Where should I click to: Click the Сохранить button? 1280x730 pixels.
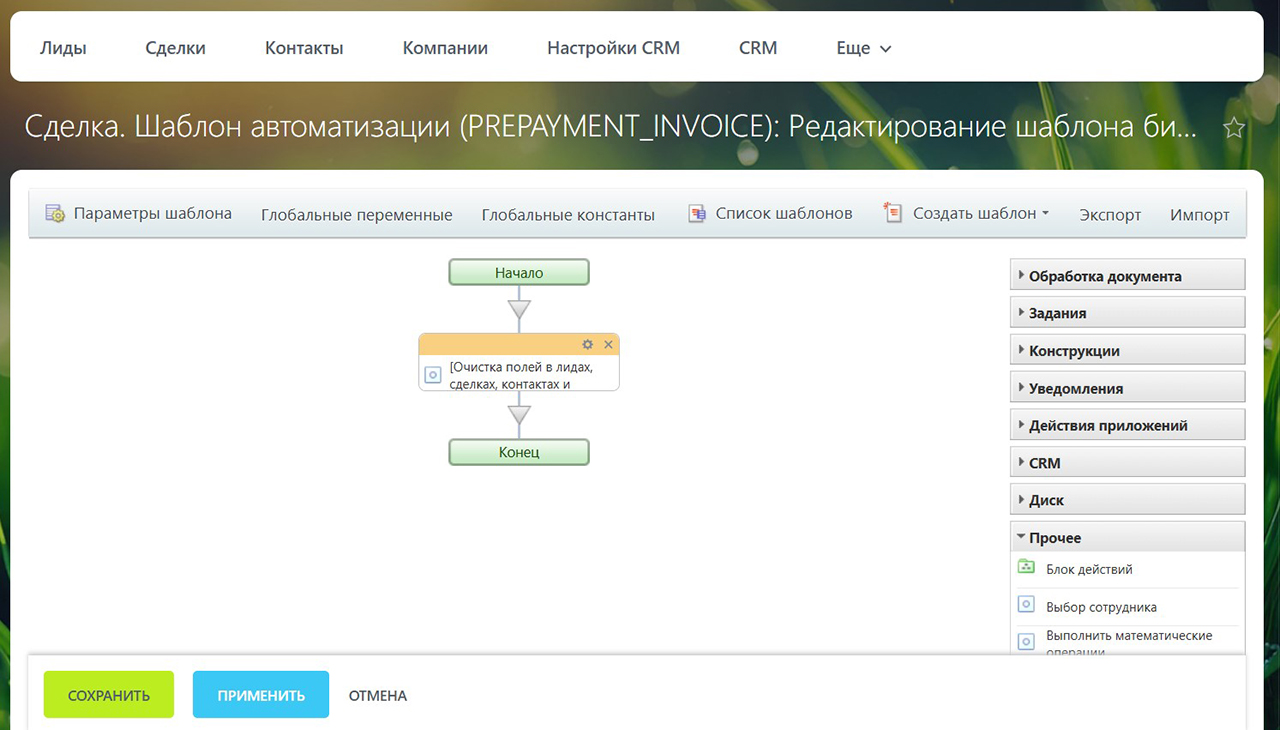pyautogui.click(x=109, y=695)
